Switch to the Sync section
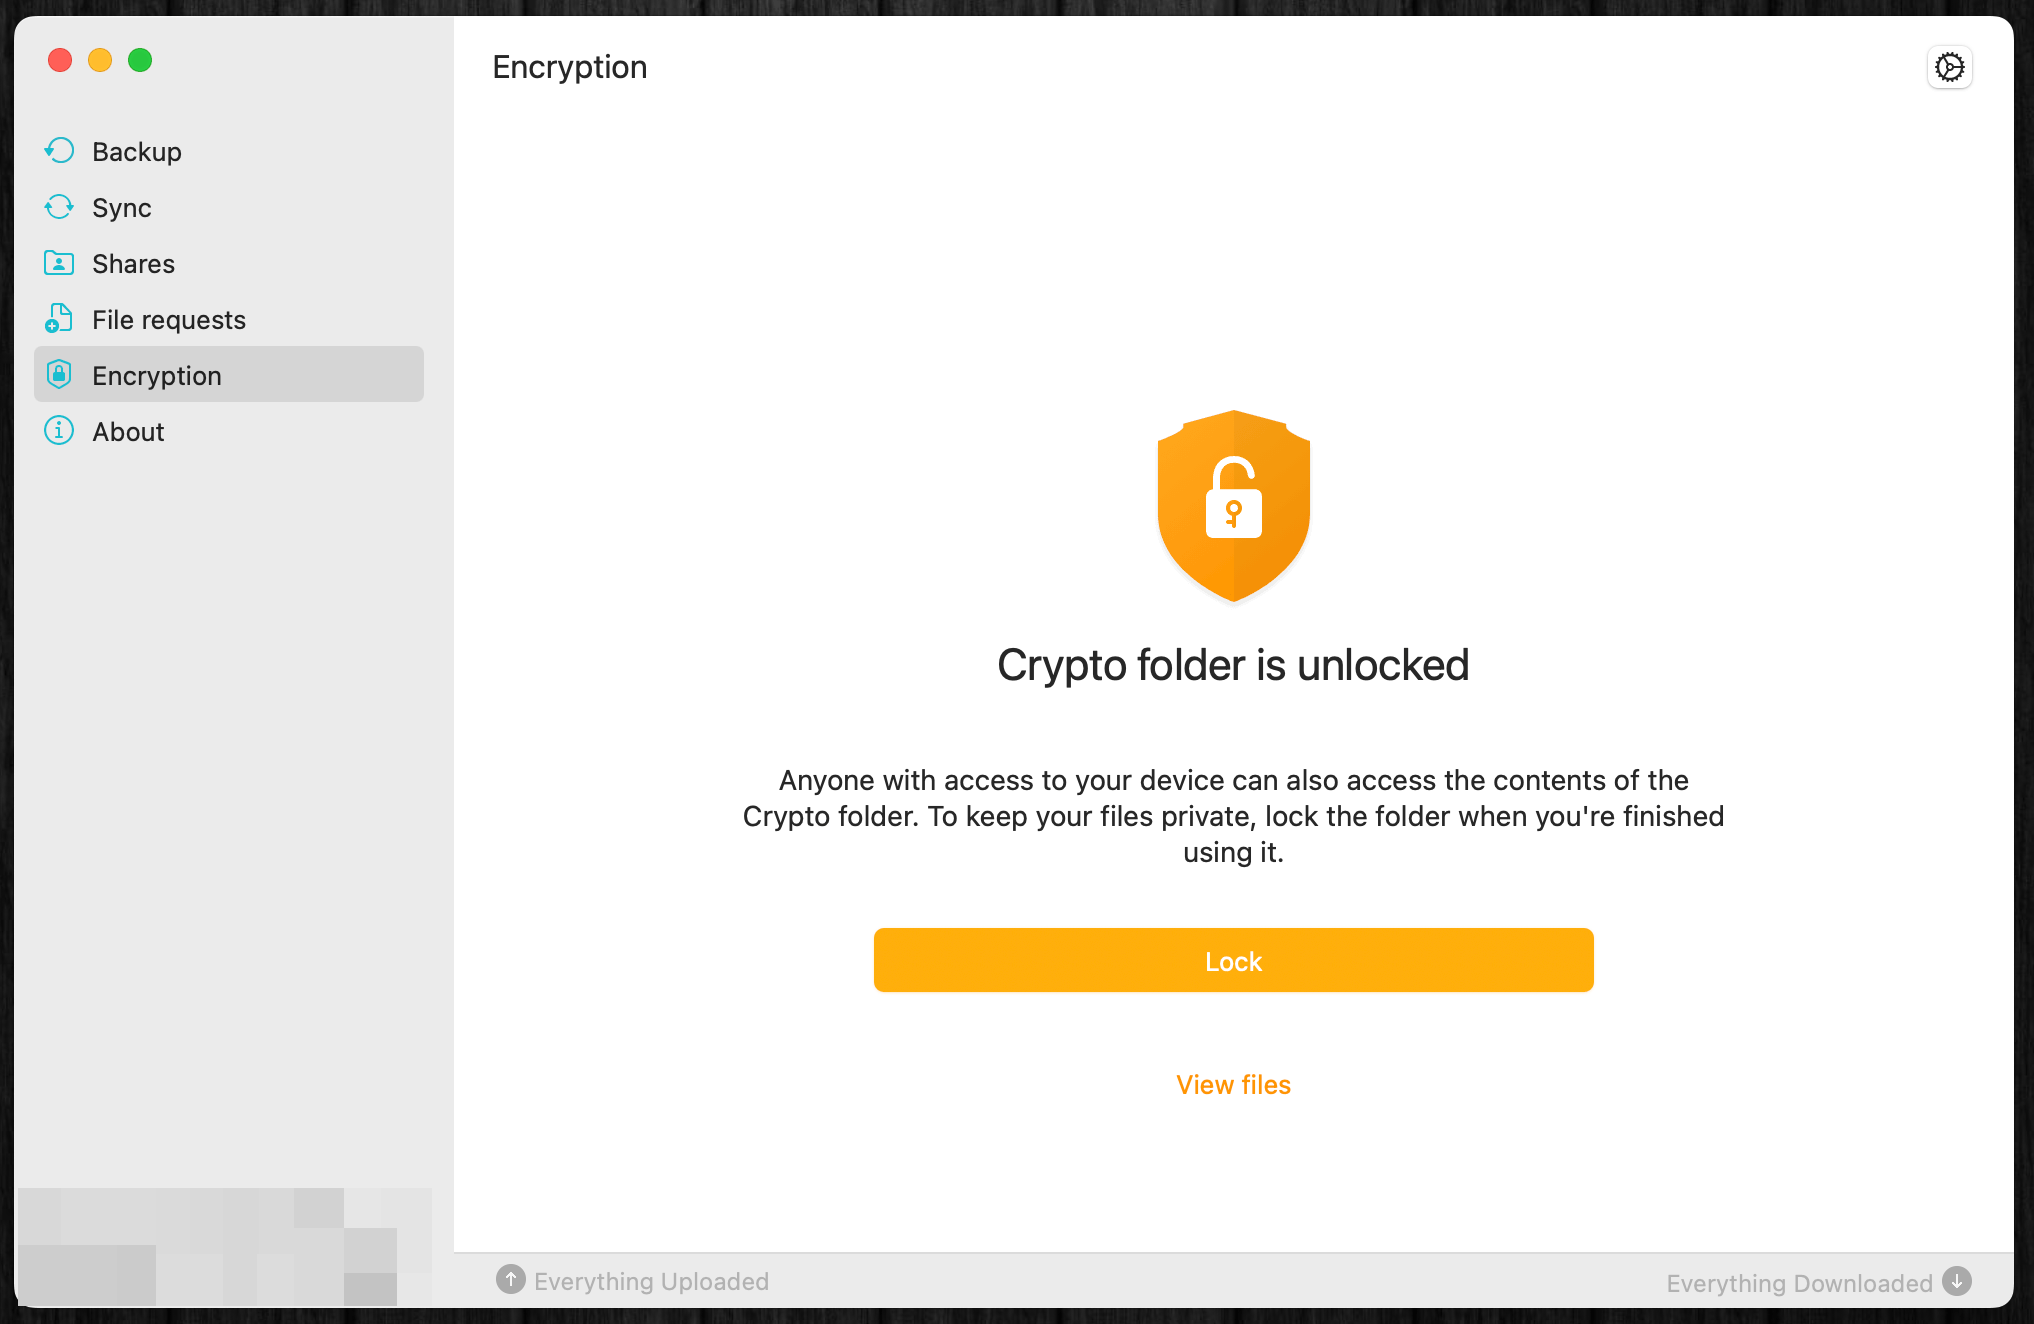The height and width of the screenshot is (1324, 2034). (122, 208)
